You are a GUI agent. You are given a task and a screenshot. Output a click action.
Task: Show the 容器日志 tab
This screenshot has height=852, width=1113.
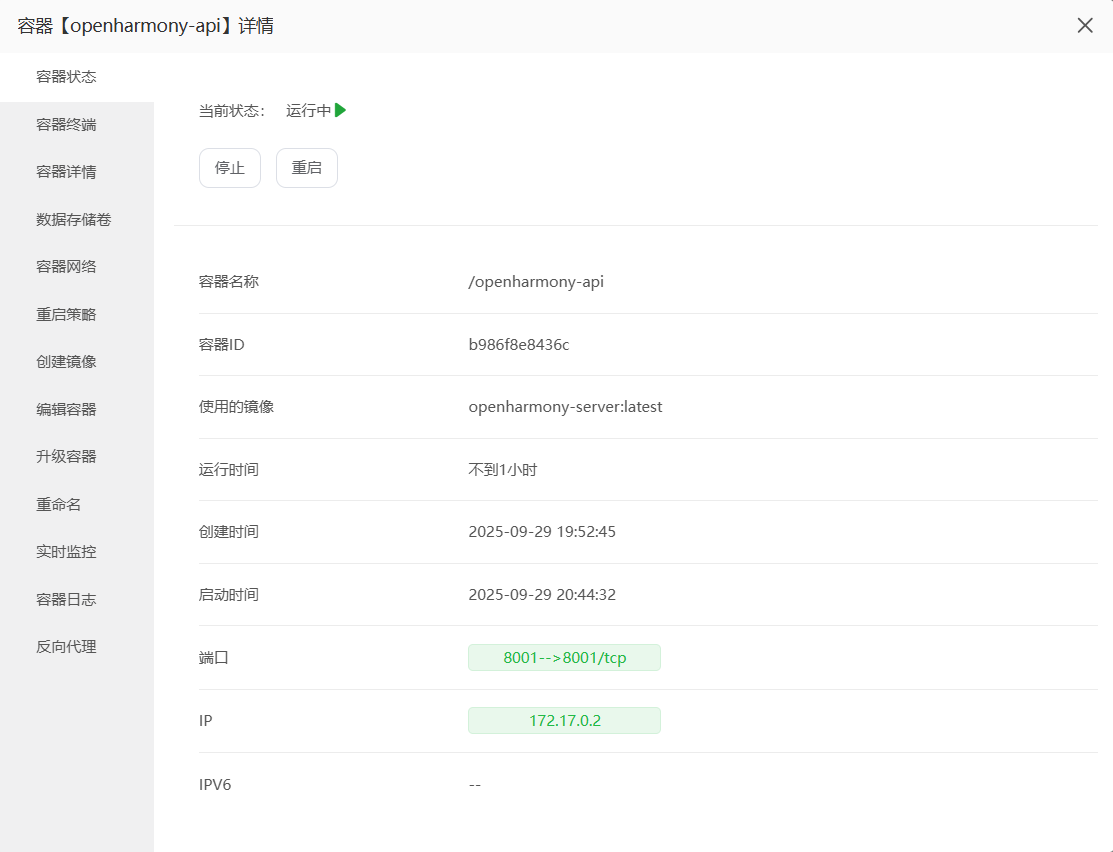[67, 600]
